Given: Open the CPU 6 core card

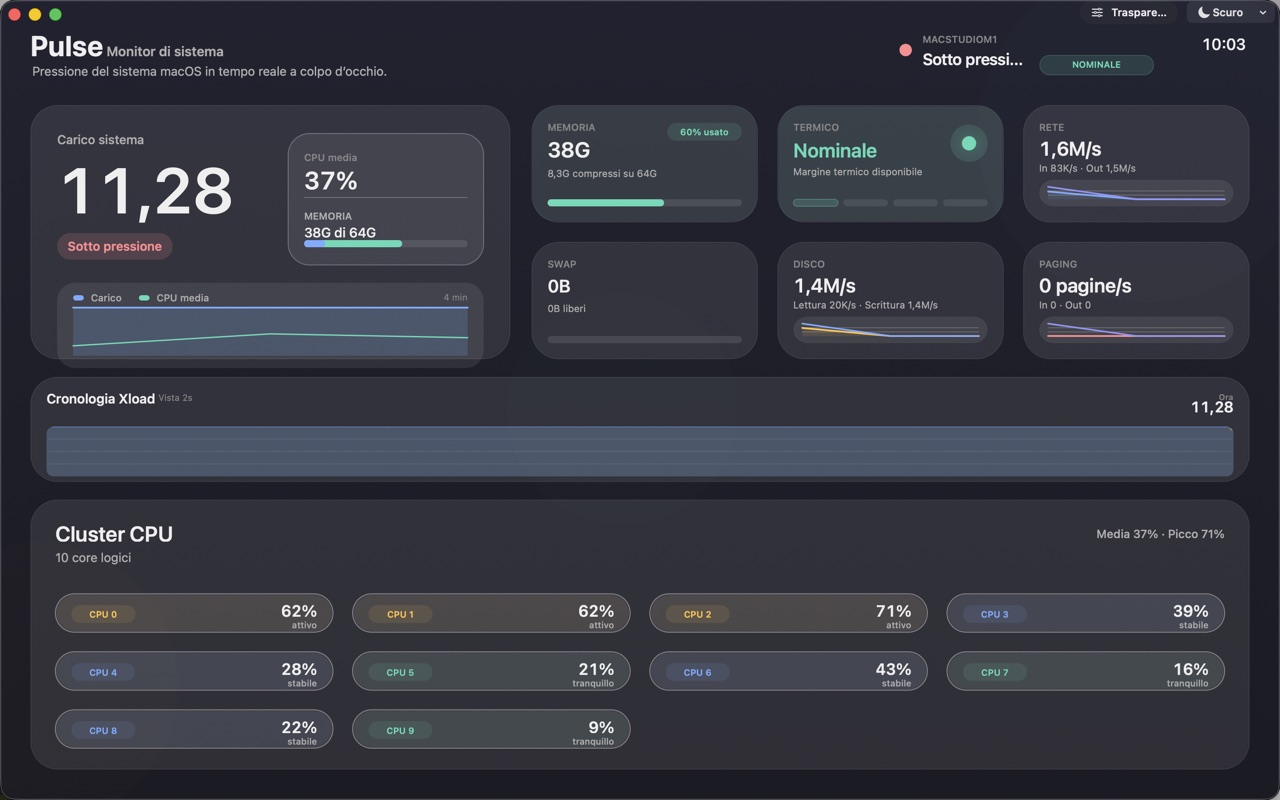Looking at the screenshot, I should (788, 671).
